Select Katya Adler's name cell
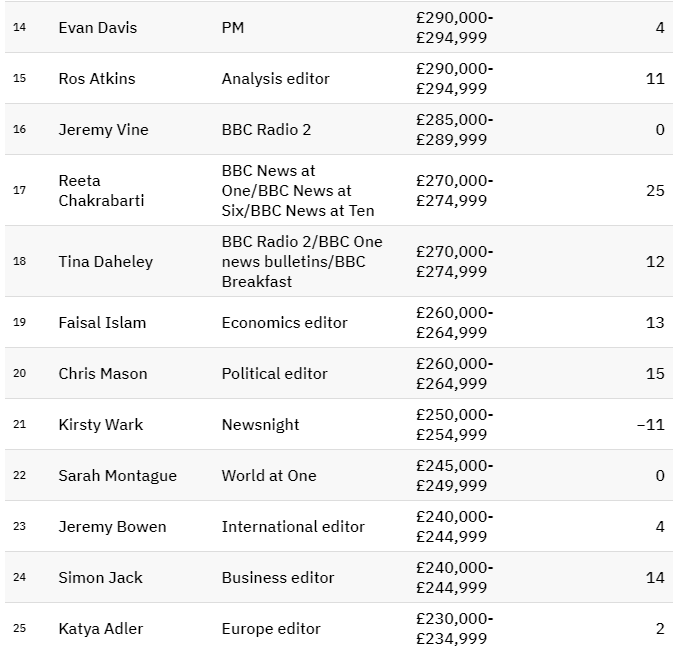686x659 pixels. [101, 628]
